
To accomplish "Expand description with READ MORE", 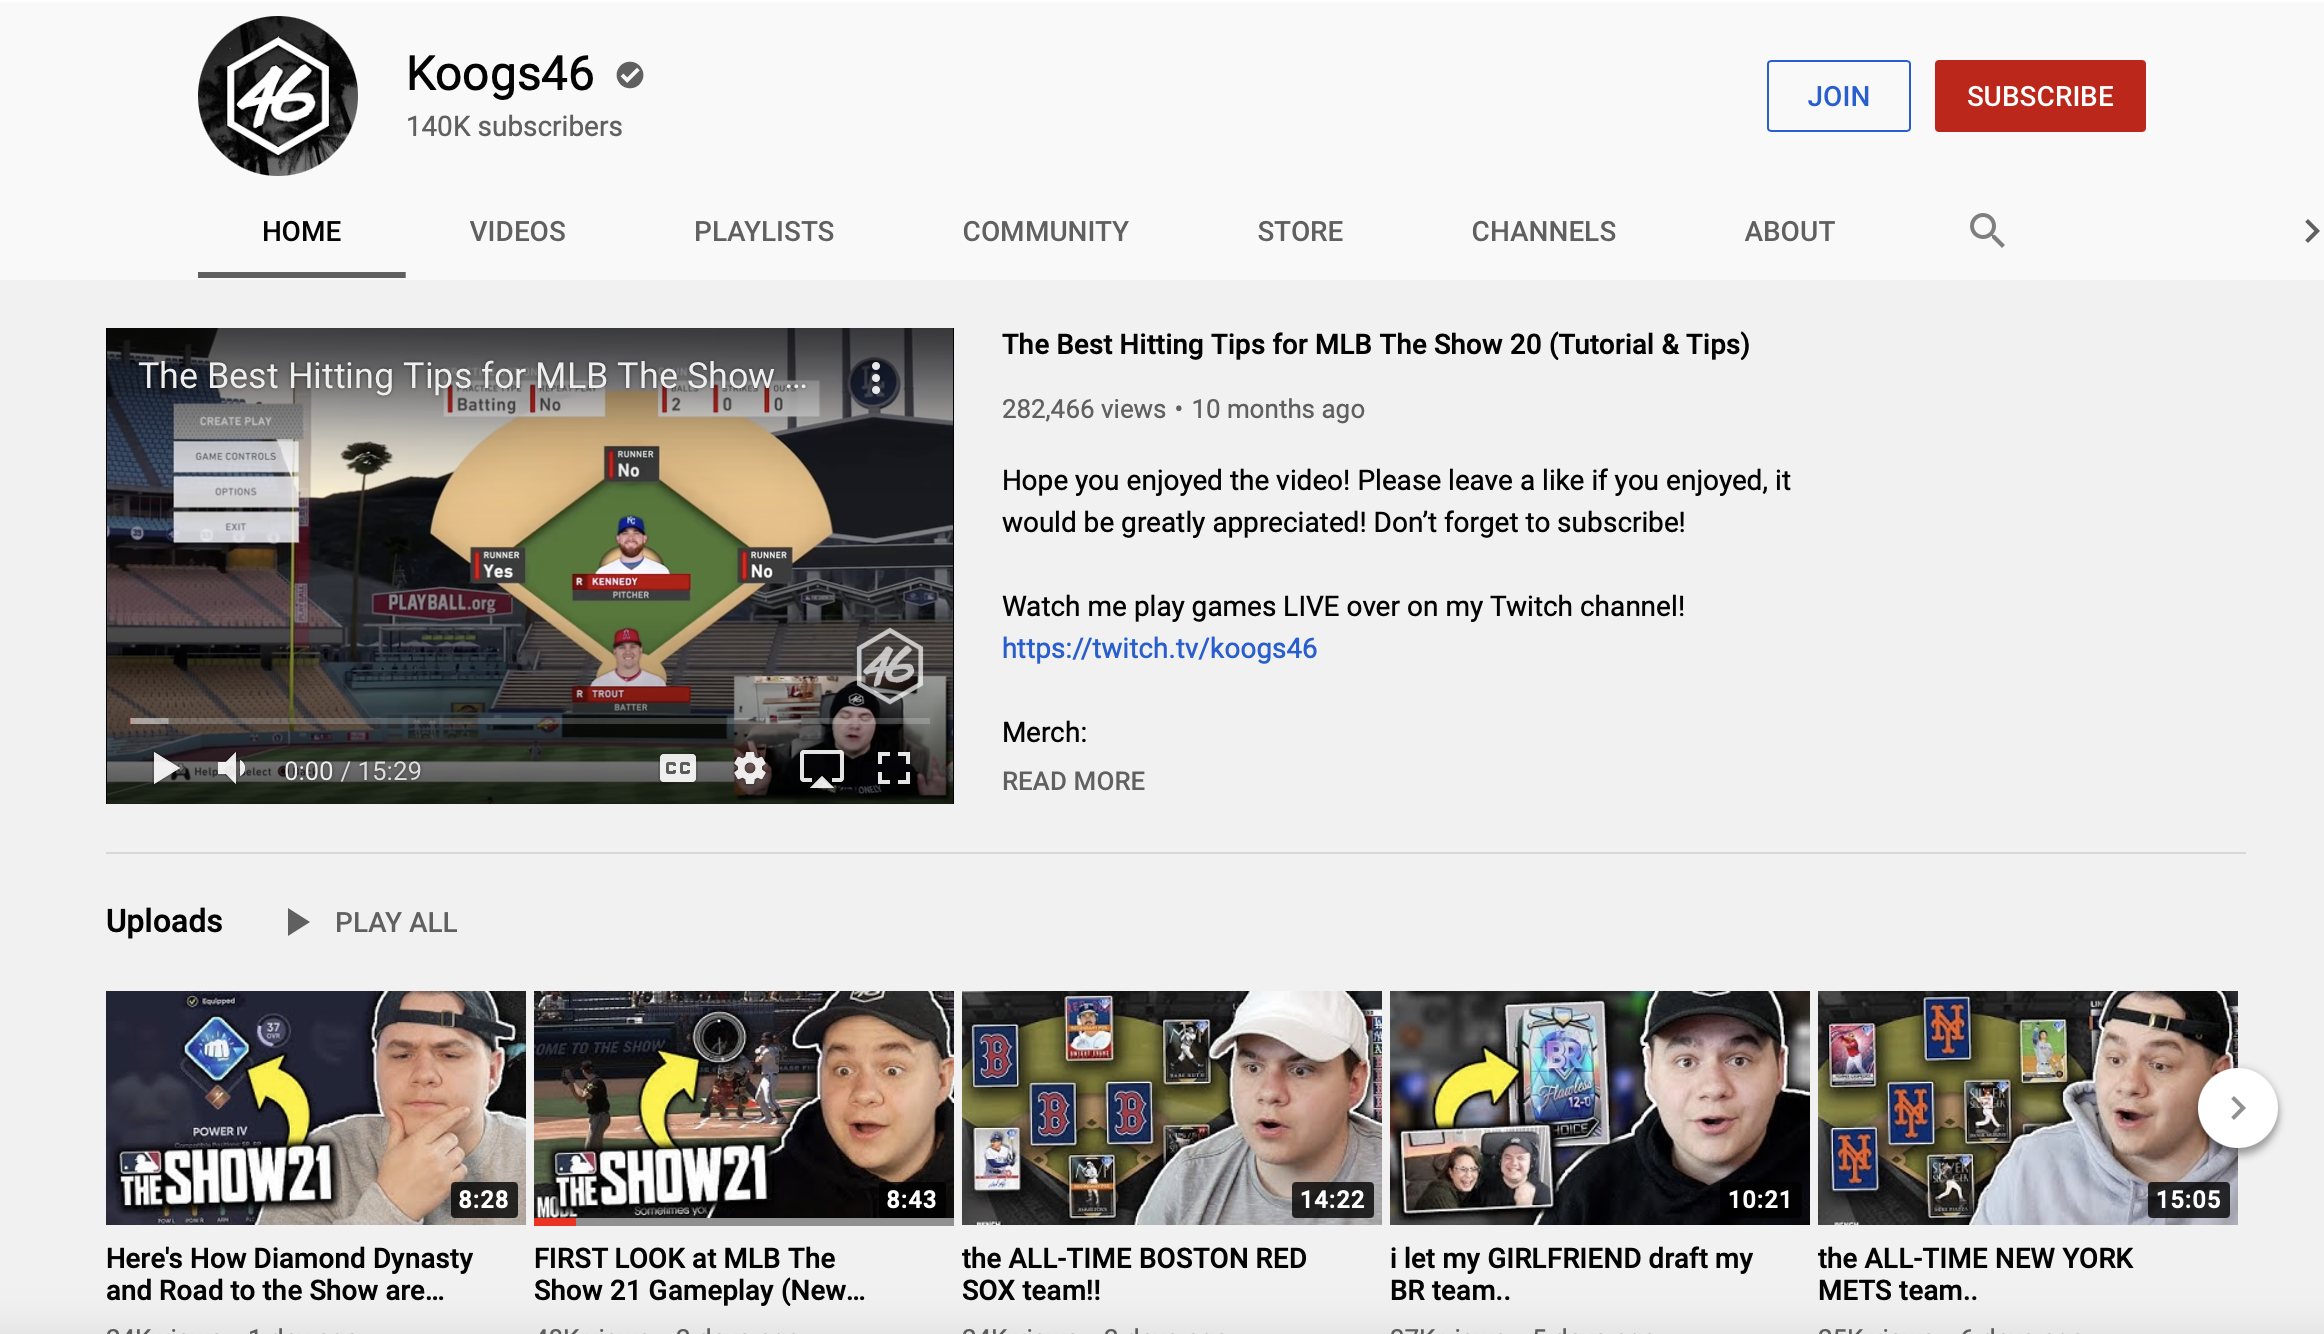I will coord(1074,781).
